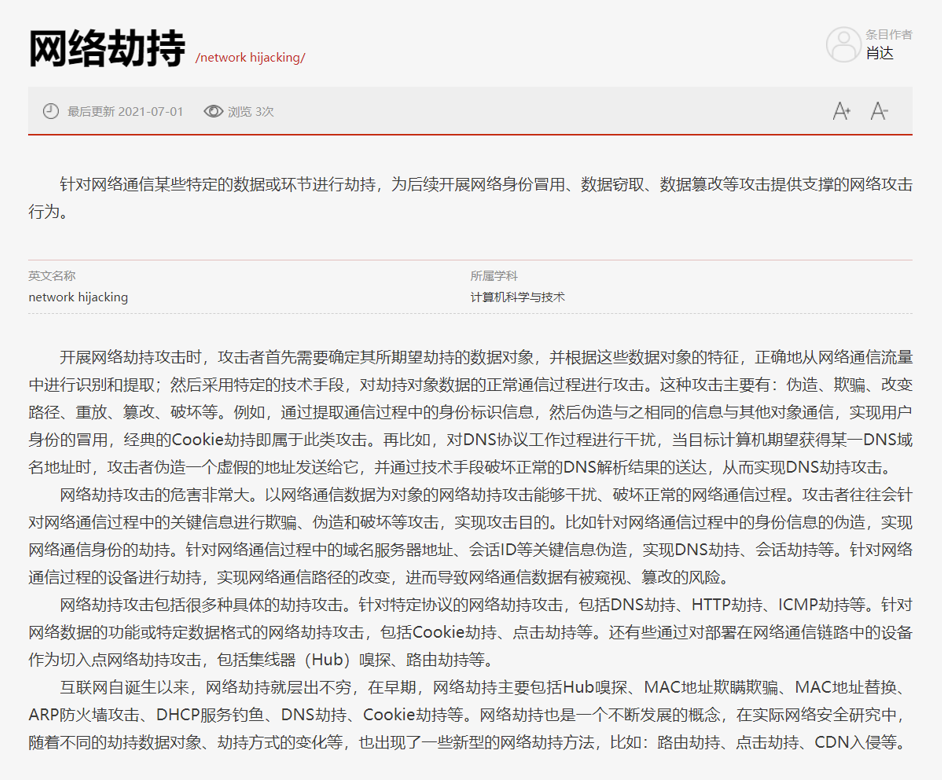The height and width of the screenshot is (780, 942).
Task: Click the red /network hijacking/ subtitle
Action: tap(250, 58)
